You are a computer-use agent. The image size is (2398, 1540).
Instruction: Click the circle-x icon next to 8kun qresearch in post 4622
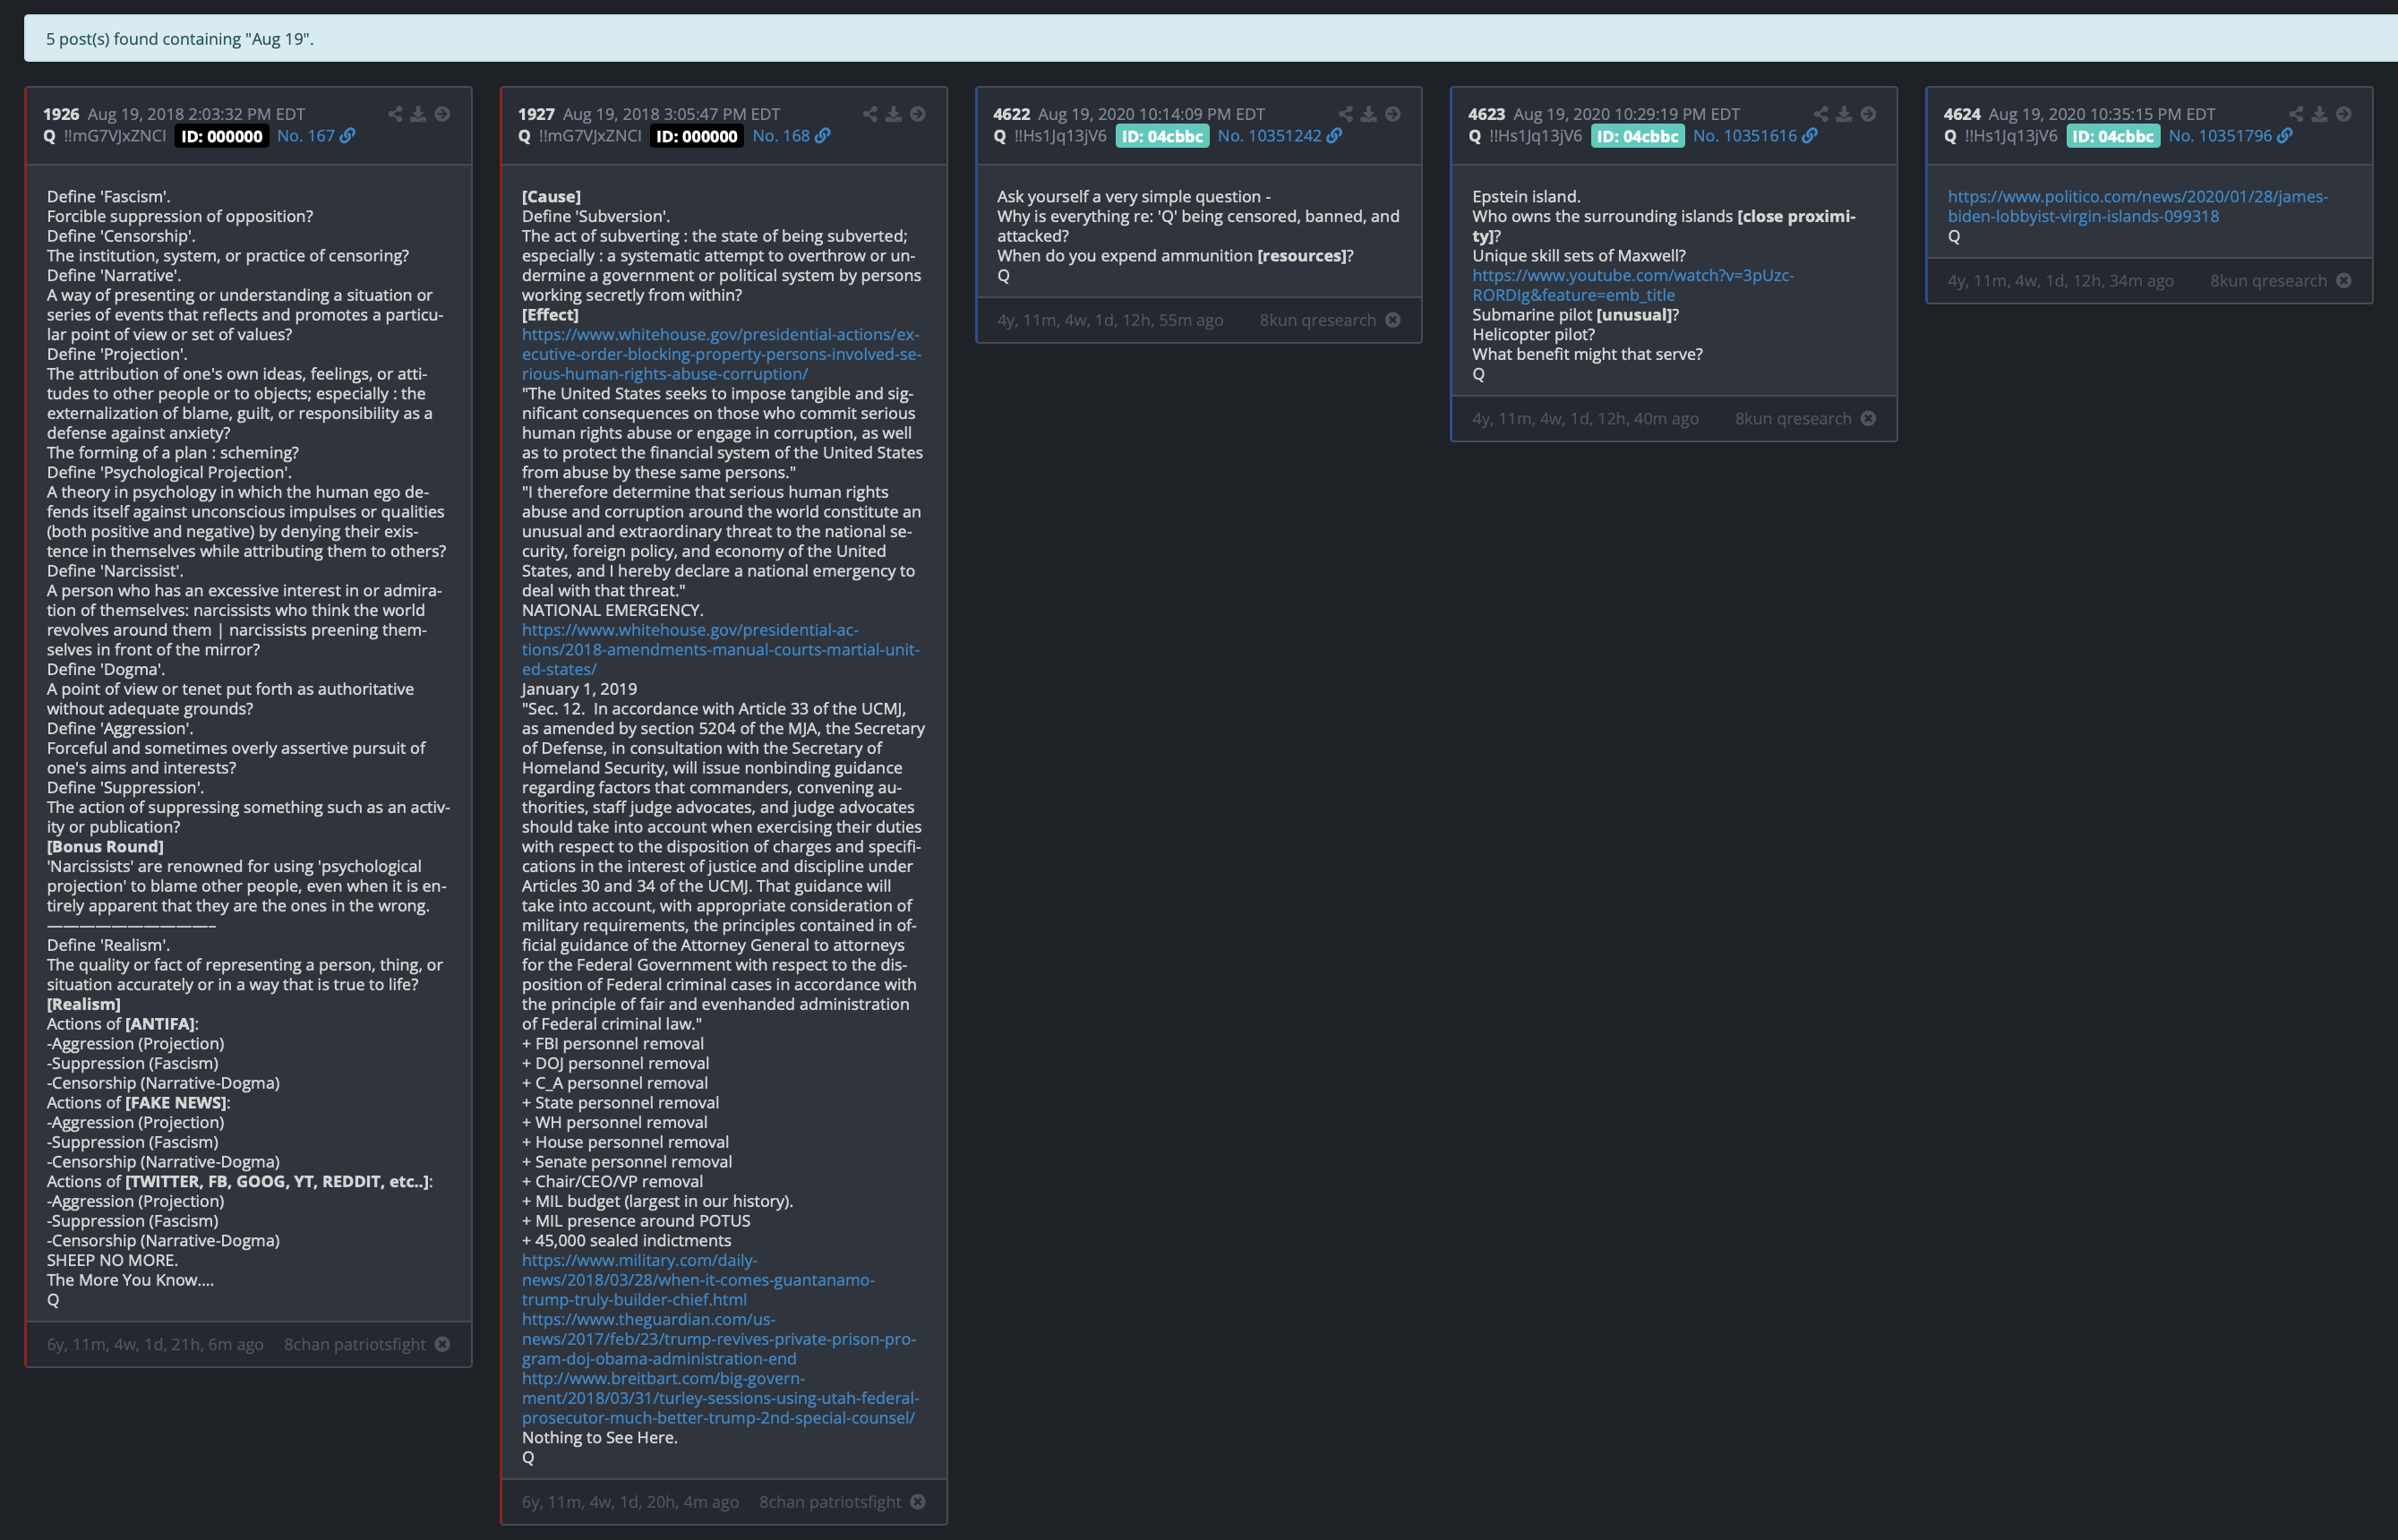coord(1392,320)
